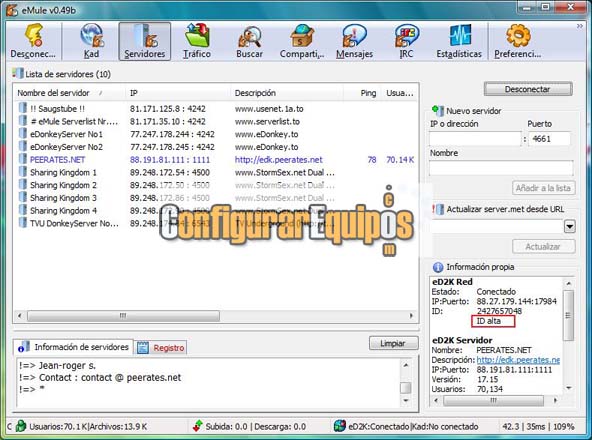Image resolution: width=592 pixels, height=440 pixels.
Task: Click IP cell 89.248.172.54 : 4500
Action: pos(170,173)
